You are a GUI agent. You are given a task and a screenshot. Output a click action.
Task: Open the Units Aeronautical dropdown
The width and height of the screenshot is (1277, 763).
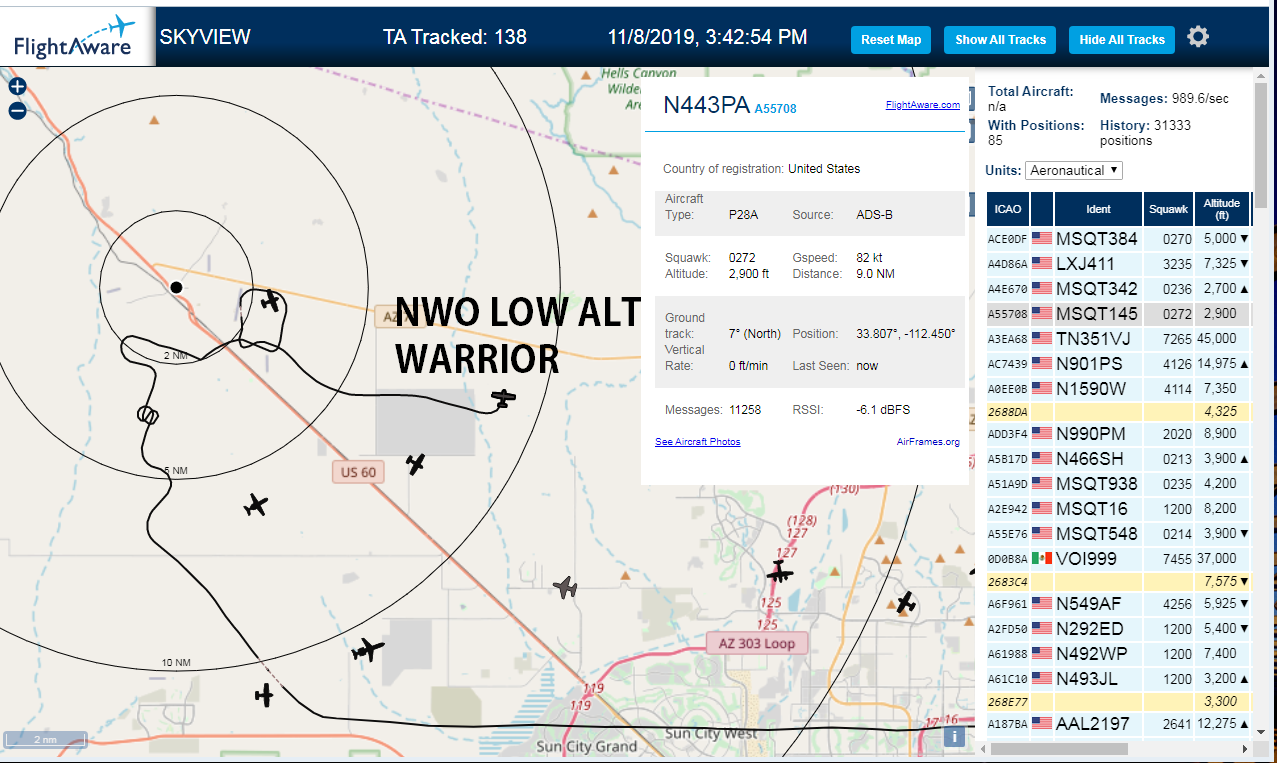tap(1074, 170)
